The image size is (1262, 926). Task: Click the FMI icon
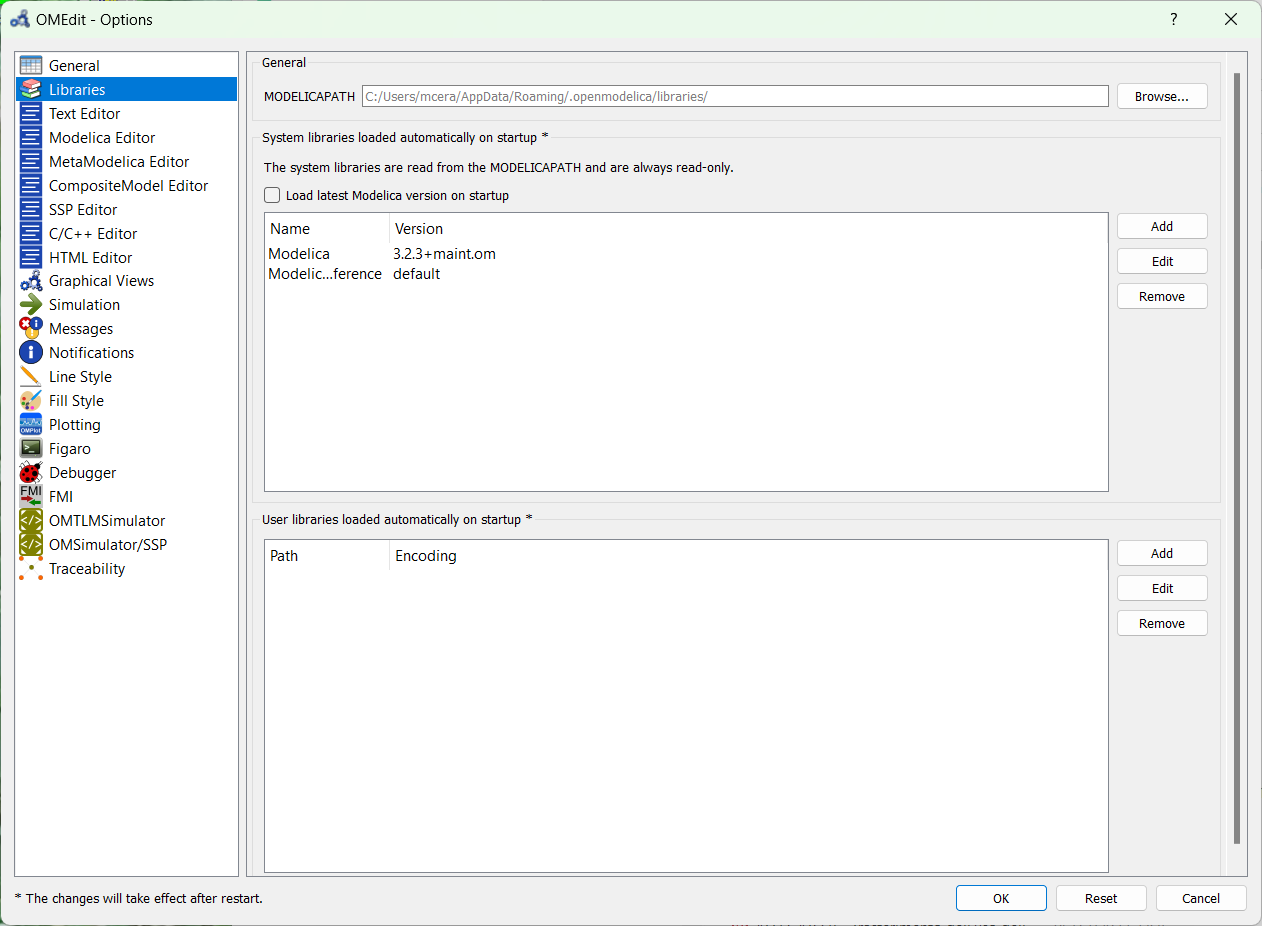tap(31, 497)
